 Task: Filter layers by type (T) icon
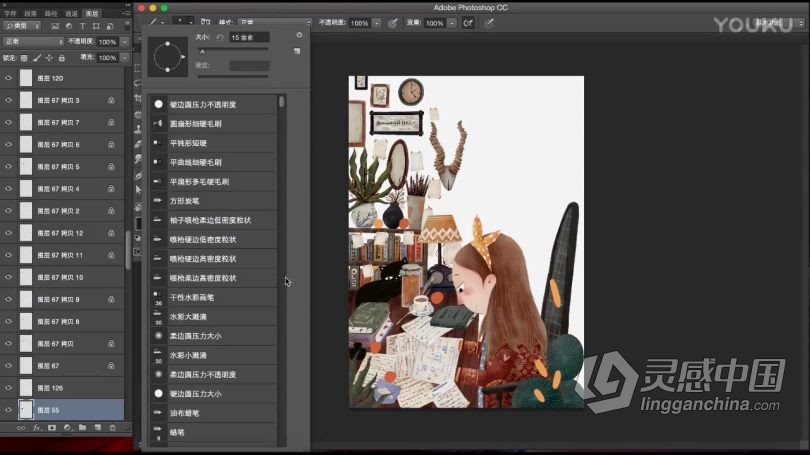click(83, 26)
